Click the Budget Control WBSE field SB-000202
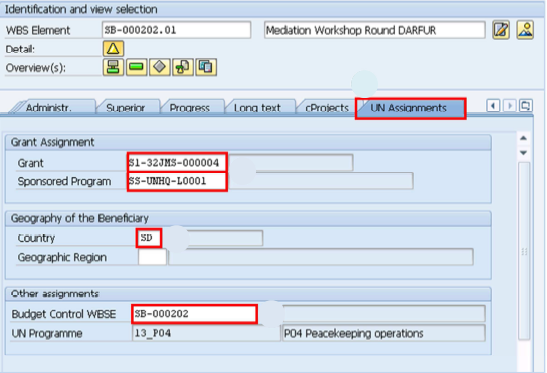 (x=195, y=314)
